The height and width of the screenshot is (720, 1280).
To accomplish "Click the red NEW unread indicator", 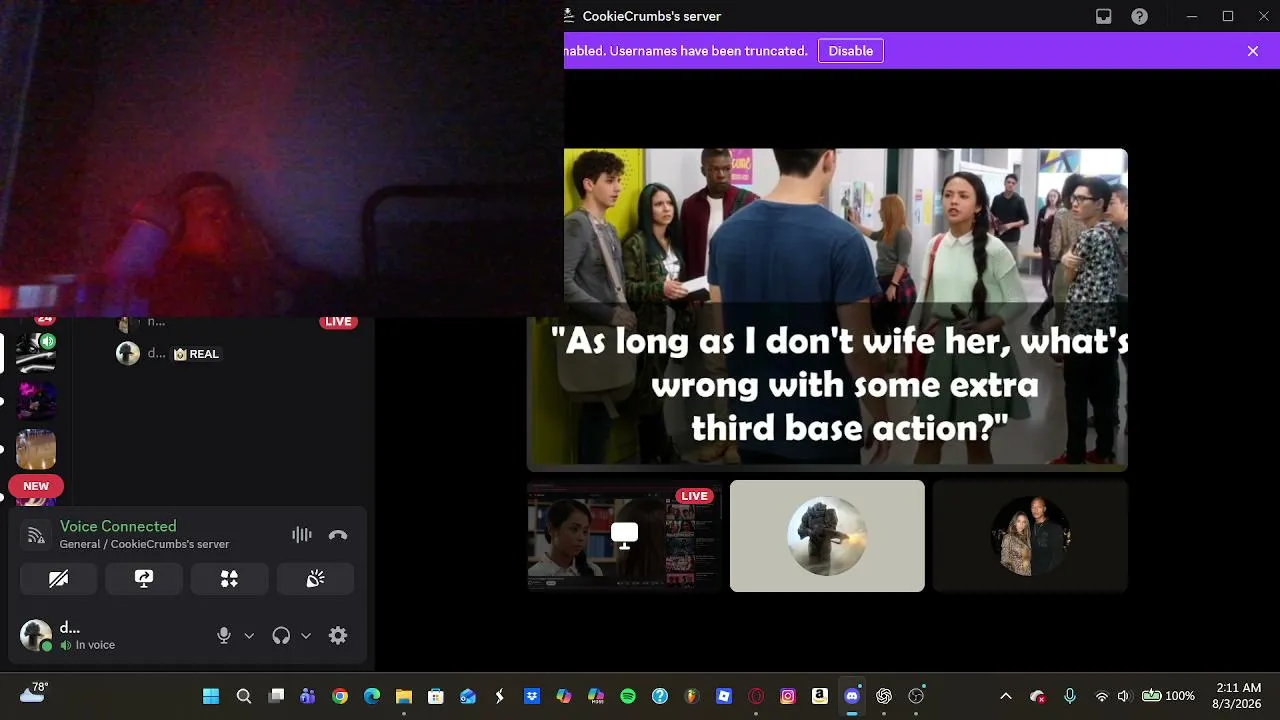I will [36, 486].
